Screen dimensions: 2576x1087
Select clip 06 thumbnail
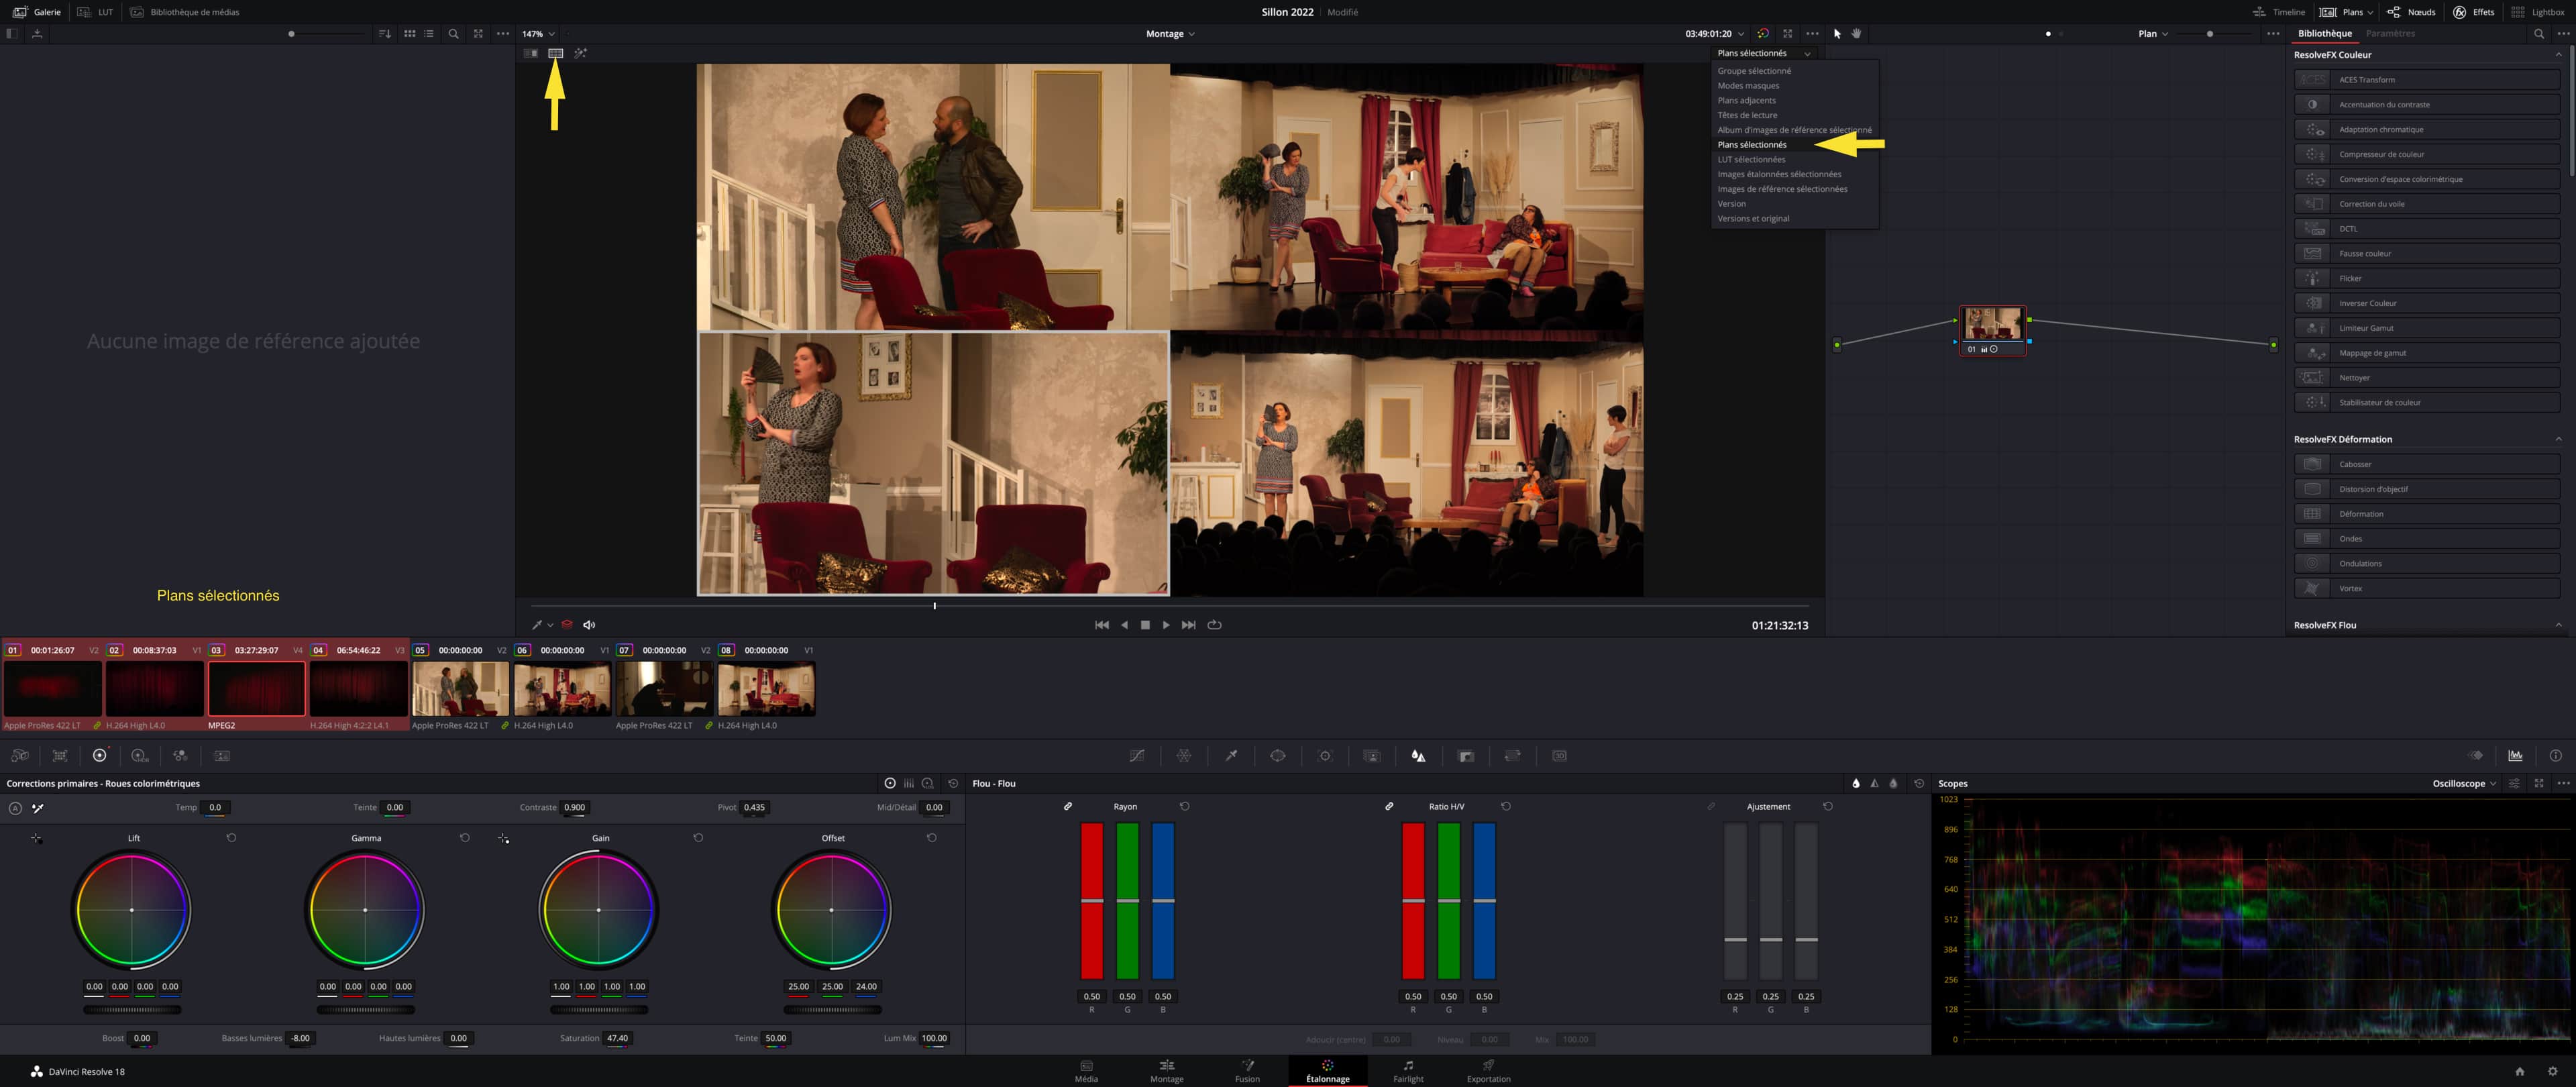tap(562, 689)
